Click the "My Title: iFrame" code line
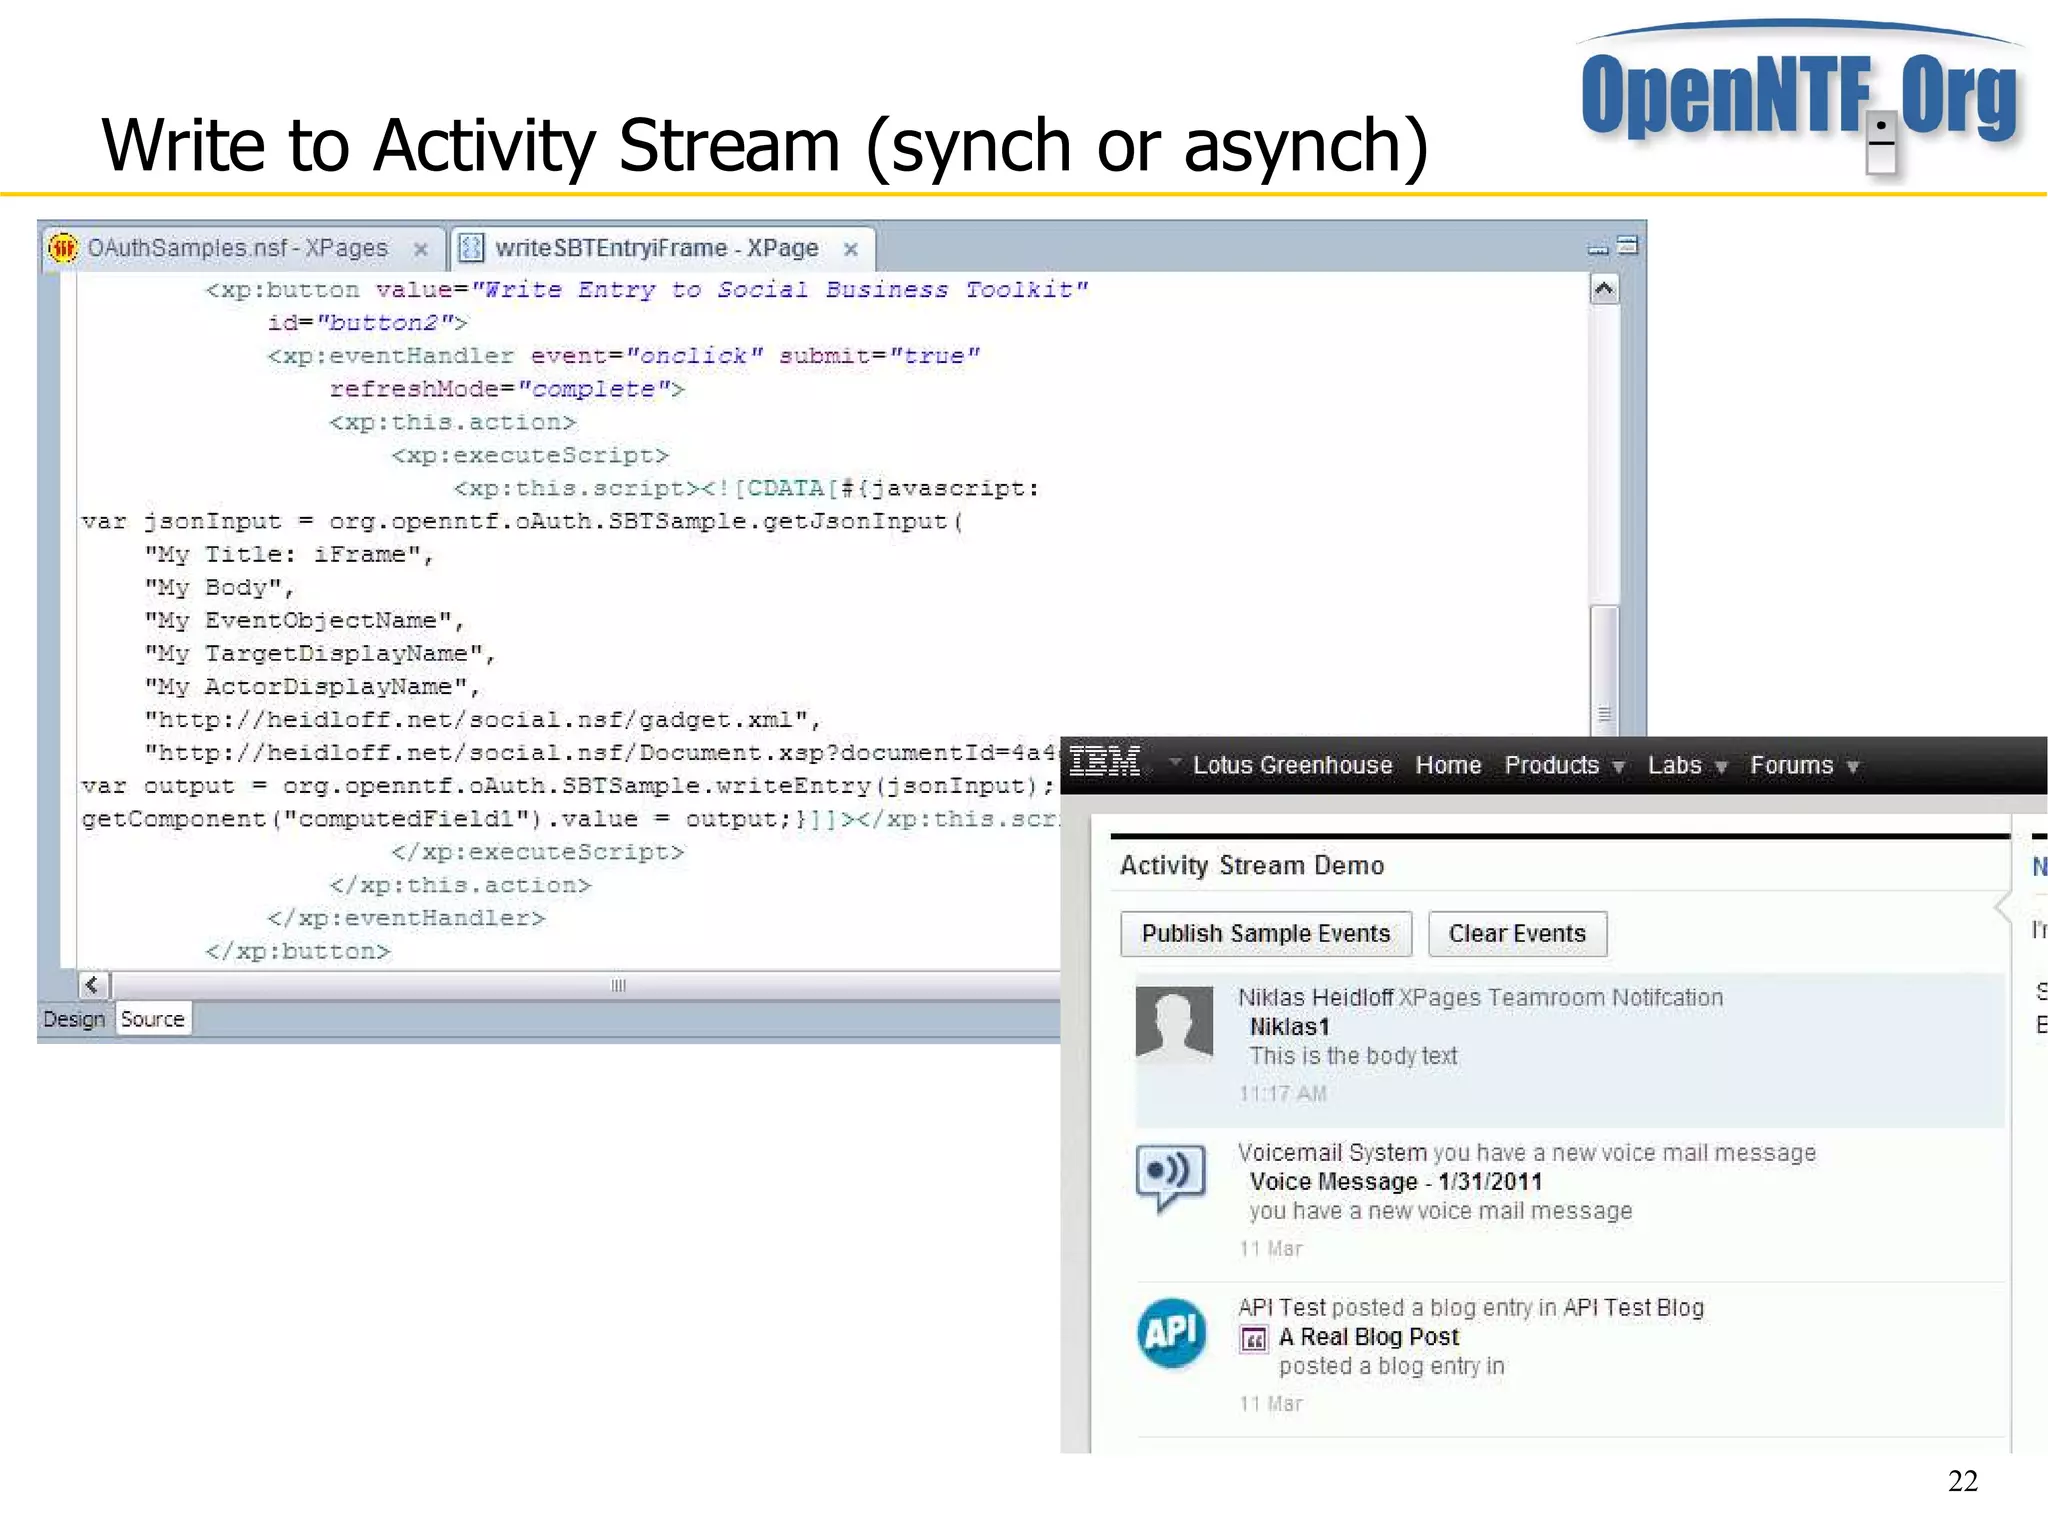The width and height of the screenshot is (2048, 1535). [289, 555]
